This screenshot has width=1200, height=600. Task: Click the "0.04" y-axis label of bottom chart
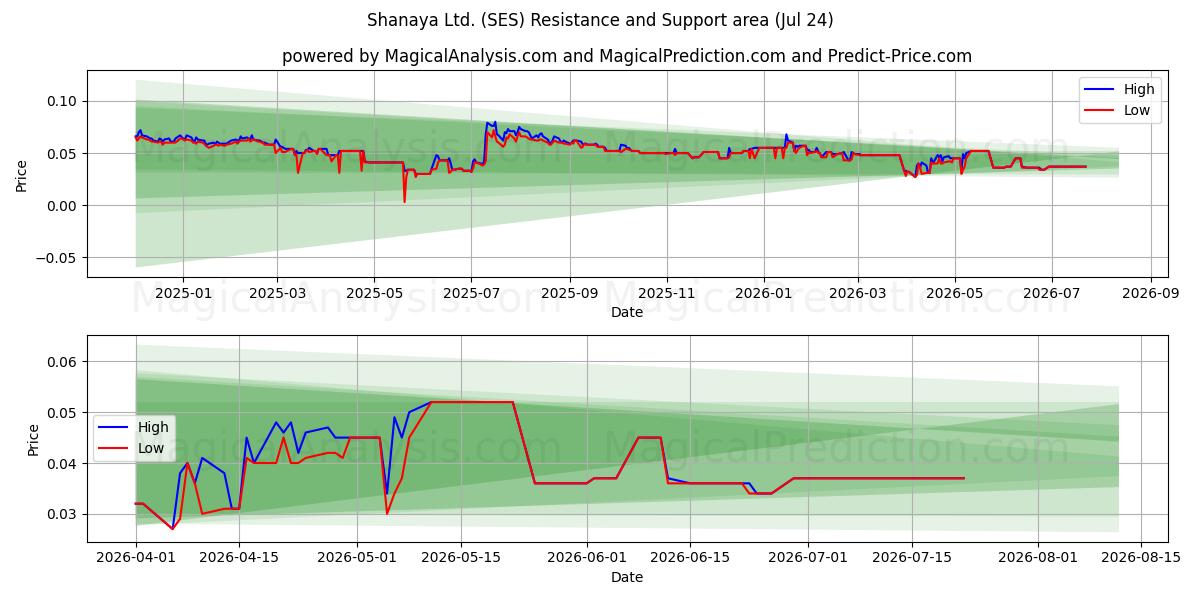63,463
